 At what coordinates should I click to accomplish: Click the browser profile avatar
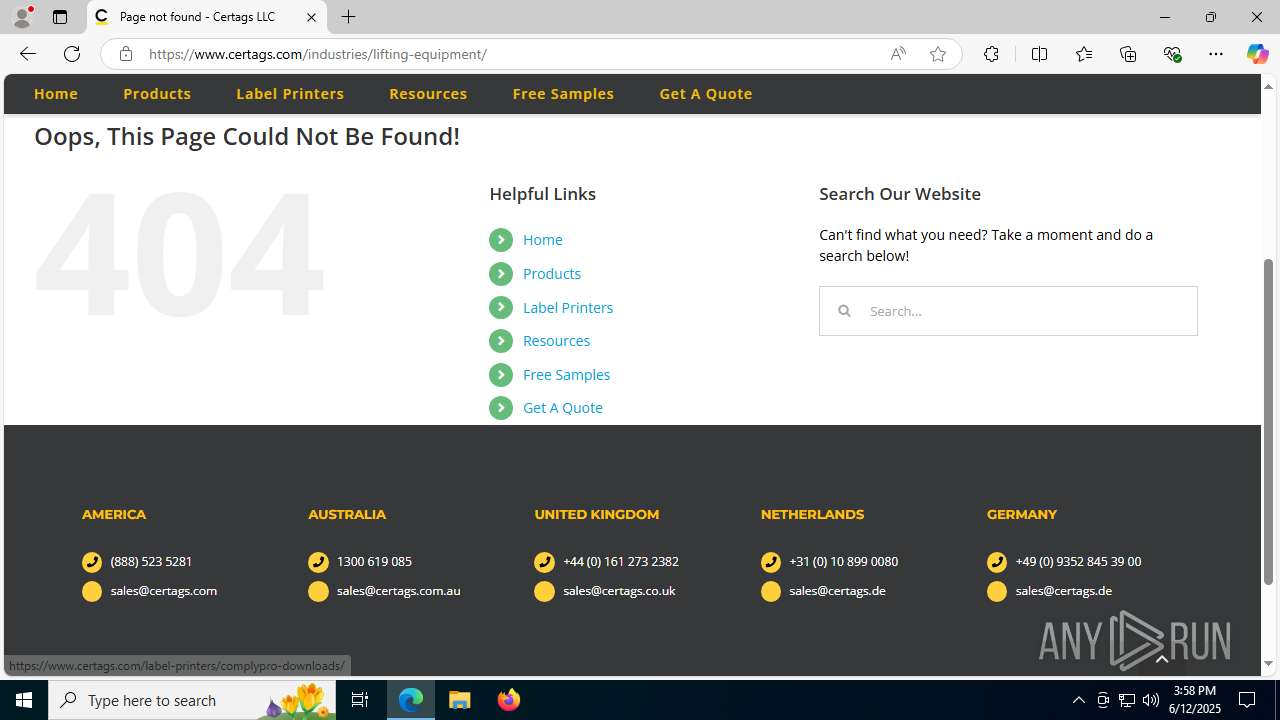22,17
